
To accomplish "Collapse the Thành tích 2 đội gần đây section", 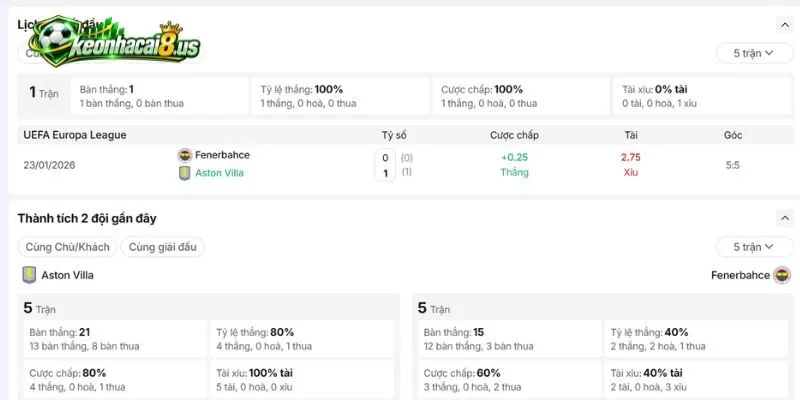I will pyautogui.click(x=785, y=218).
